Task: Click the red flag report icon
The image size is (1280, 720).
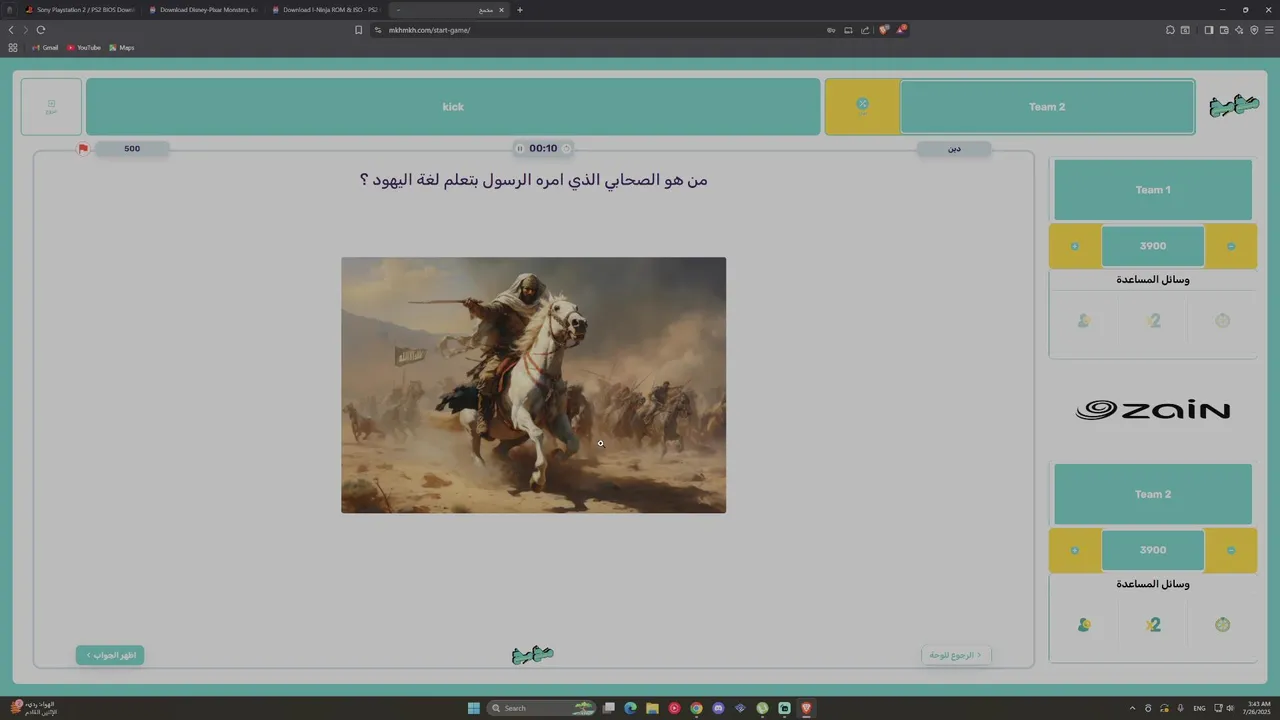Action: click(x=83, y=149)
